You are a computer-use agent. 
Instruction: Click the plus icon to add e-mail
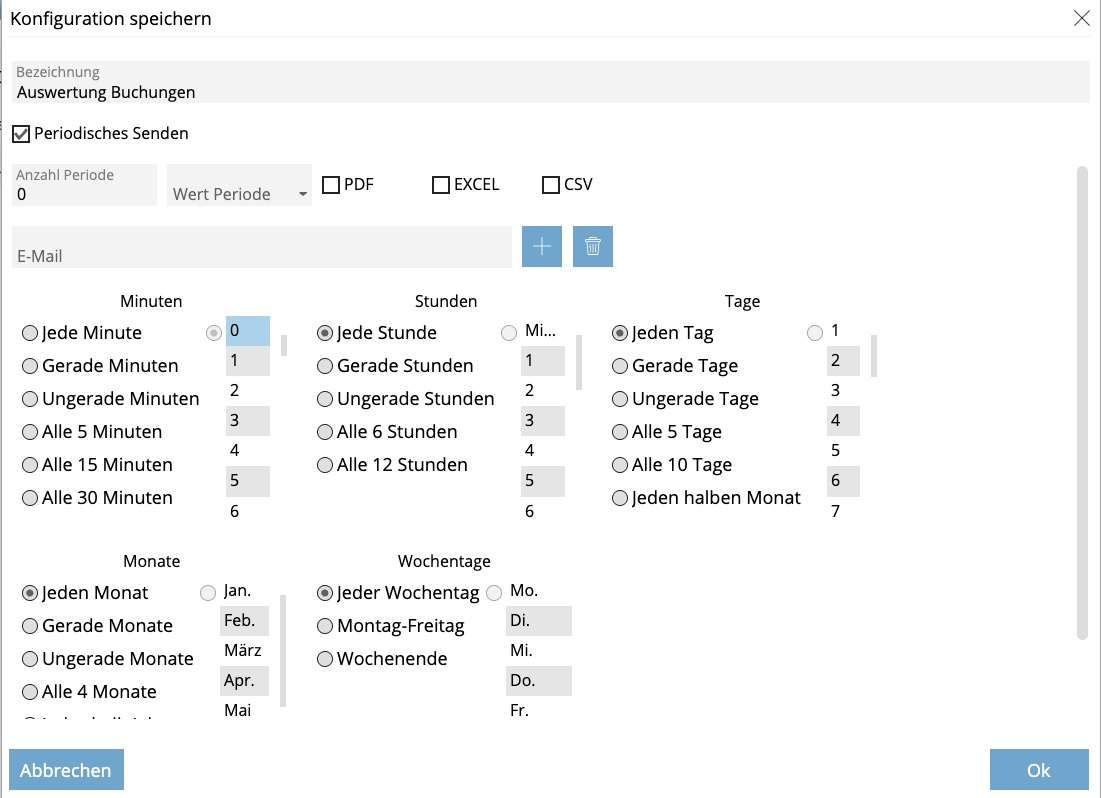[542, 246]
